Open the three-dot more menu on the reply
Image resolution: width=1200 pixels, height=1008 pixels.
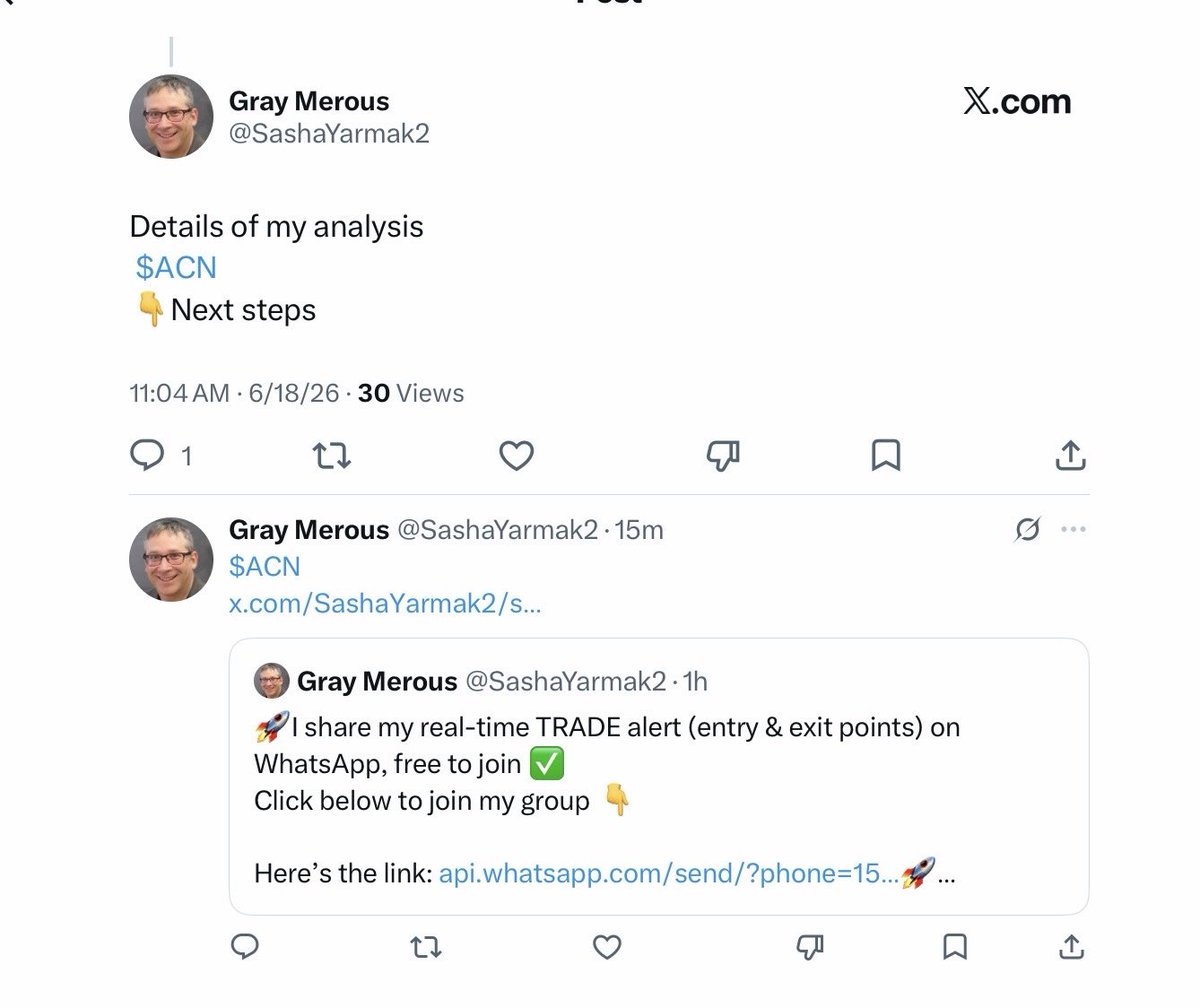click(1073, 529)
